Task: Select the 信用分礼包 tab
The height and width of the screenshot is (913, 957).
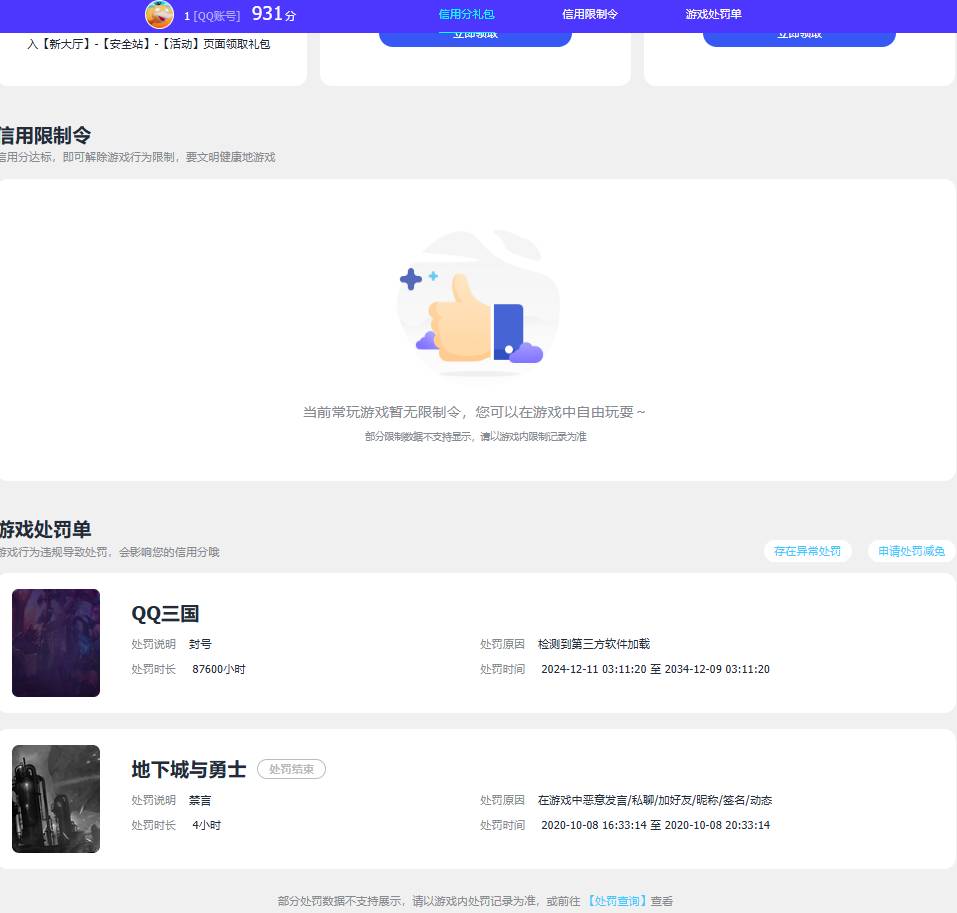Action: click(x=466, y=15)
